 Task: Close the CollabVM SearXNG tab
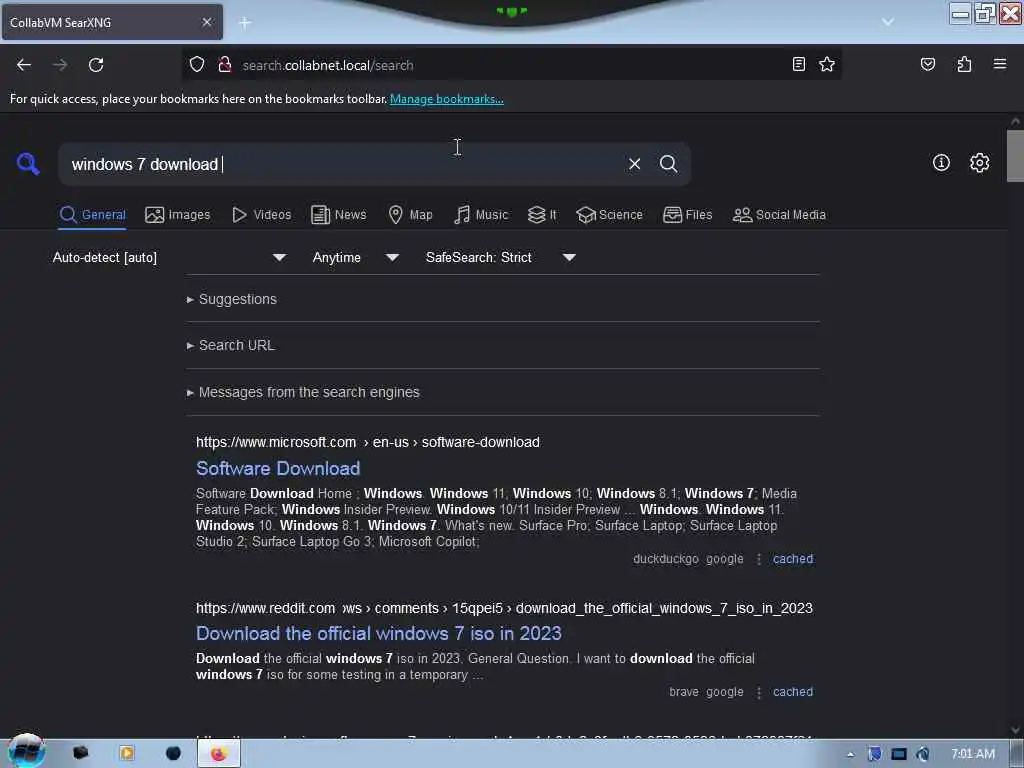(x=207, y=22)
